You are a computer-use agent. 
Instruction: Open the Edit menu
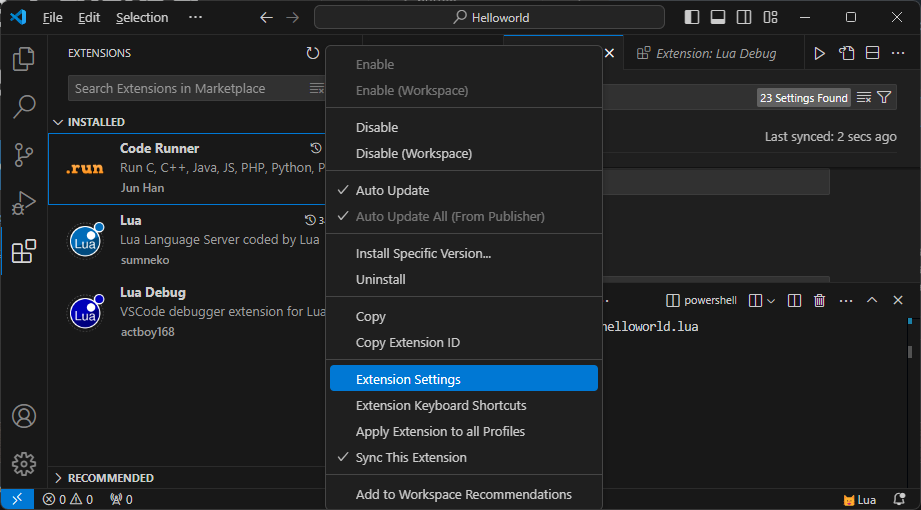coord(89,18)
